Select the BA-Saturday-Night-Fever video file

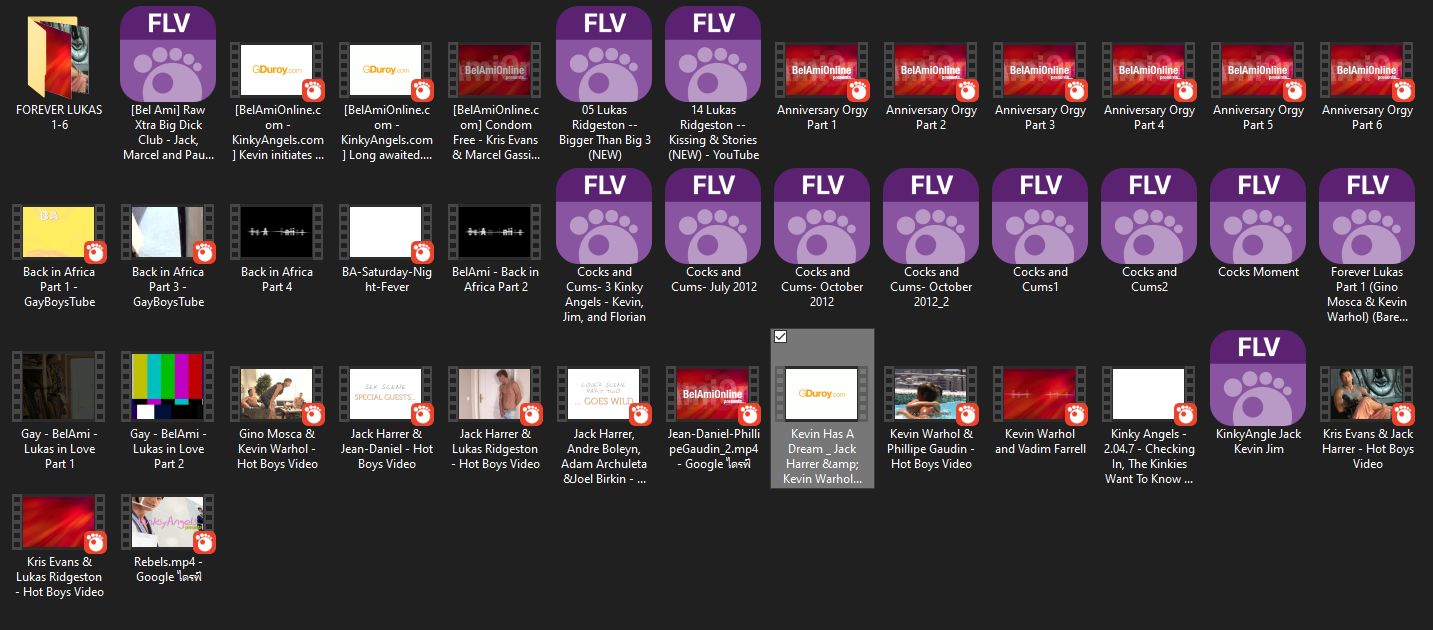coord(386,232)
